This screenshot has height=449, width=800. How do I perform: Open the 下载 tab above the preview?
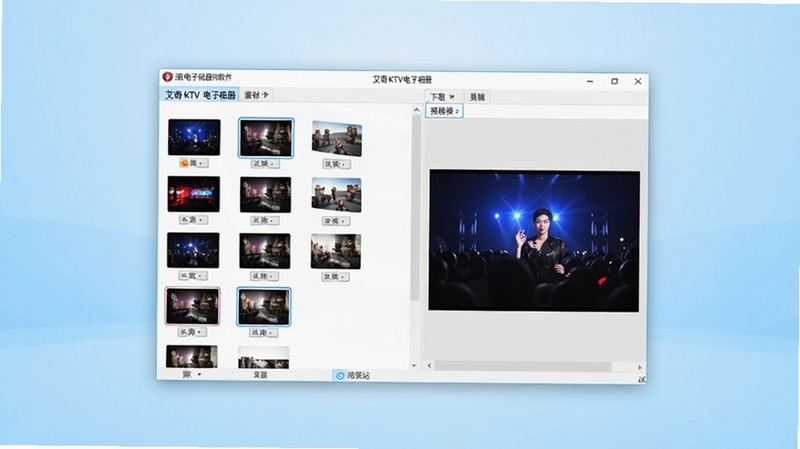442,96
